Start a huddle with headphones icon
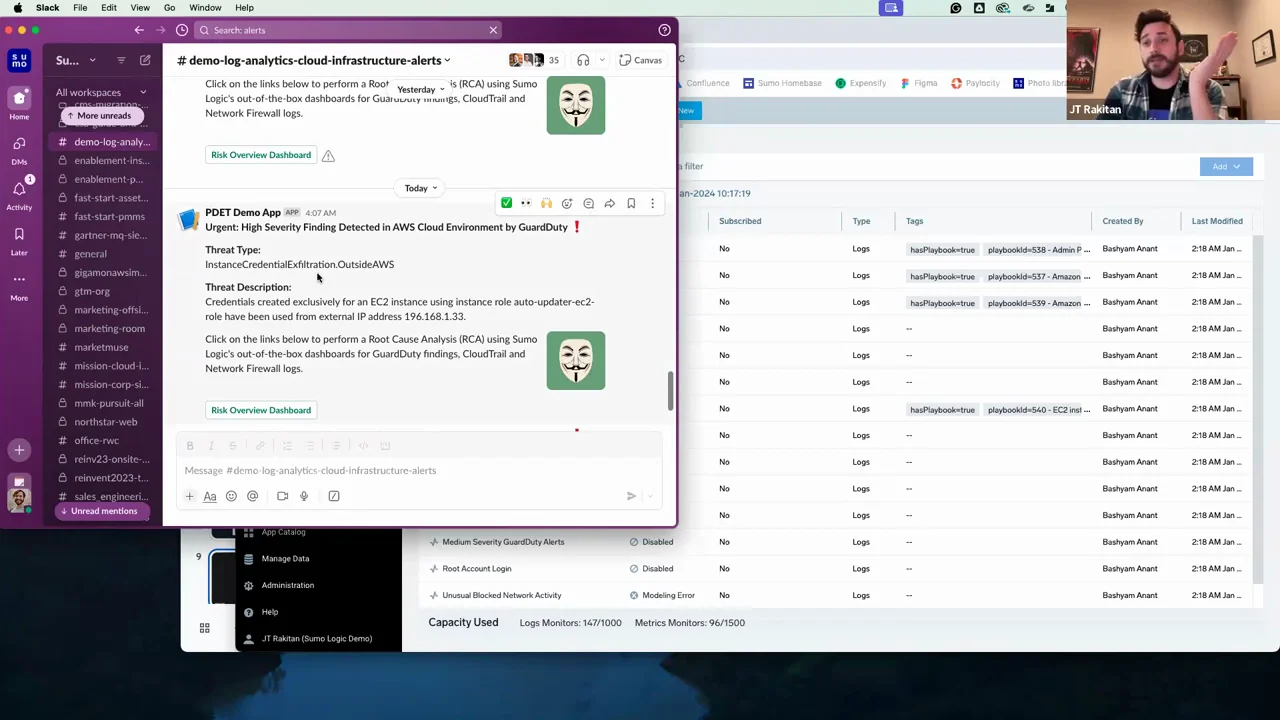Screen dimensions: 1280x720 pos(583,60)
